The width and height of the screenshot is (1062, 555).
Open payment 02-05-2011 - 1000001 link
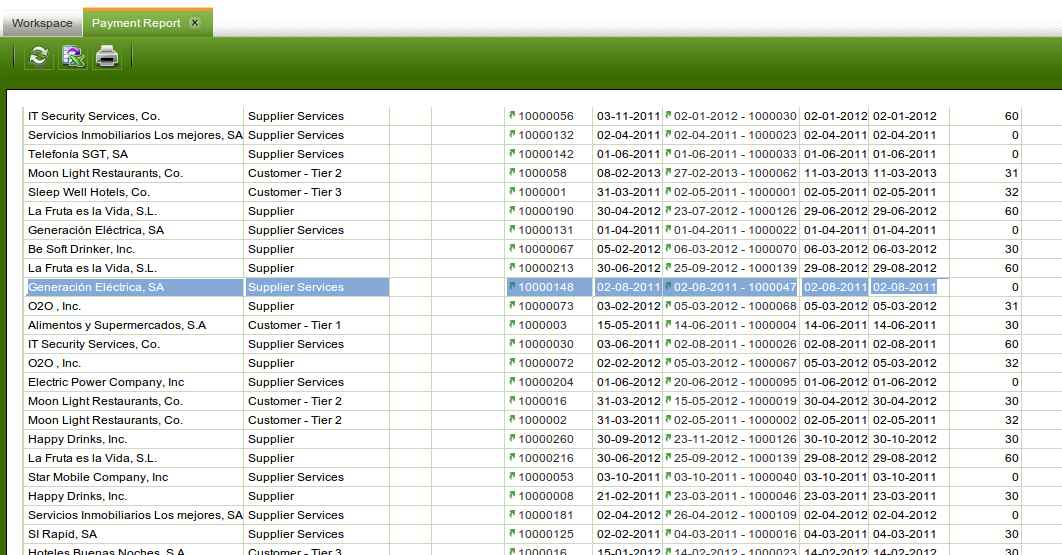(x=735, y=192)
